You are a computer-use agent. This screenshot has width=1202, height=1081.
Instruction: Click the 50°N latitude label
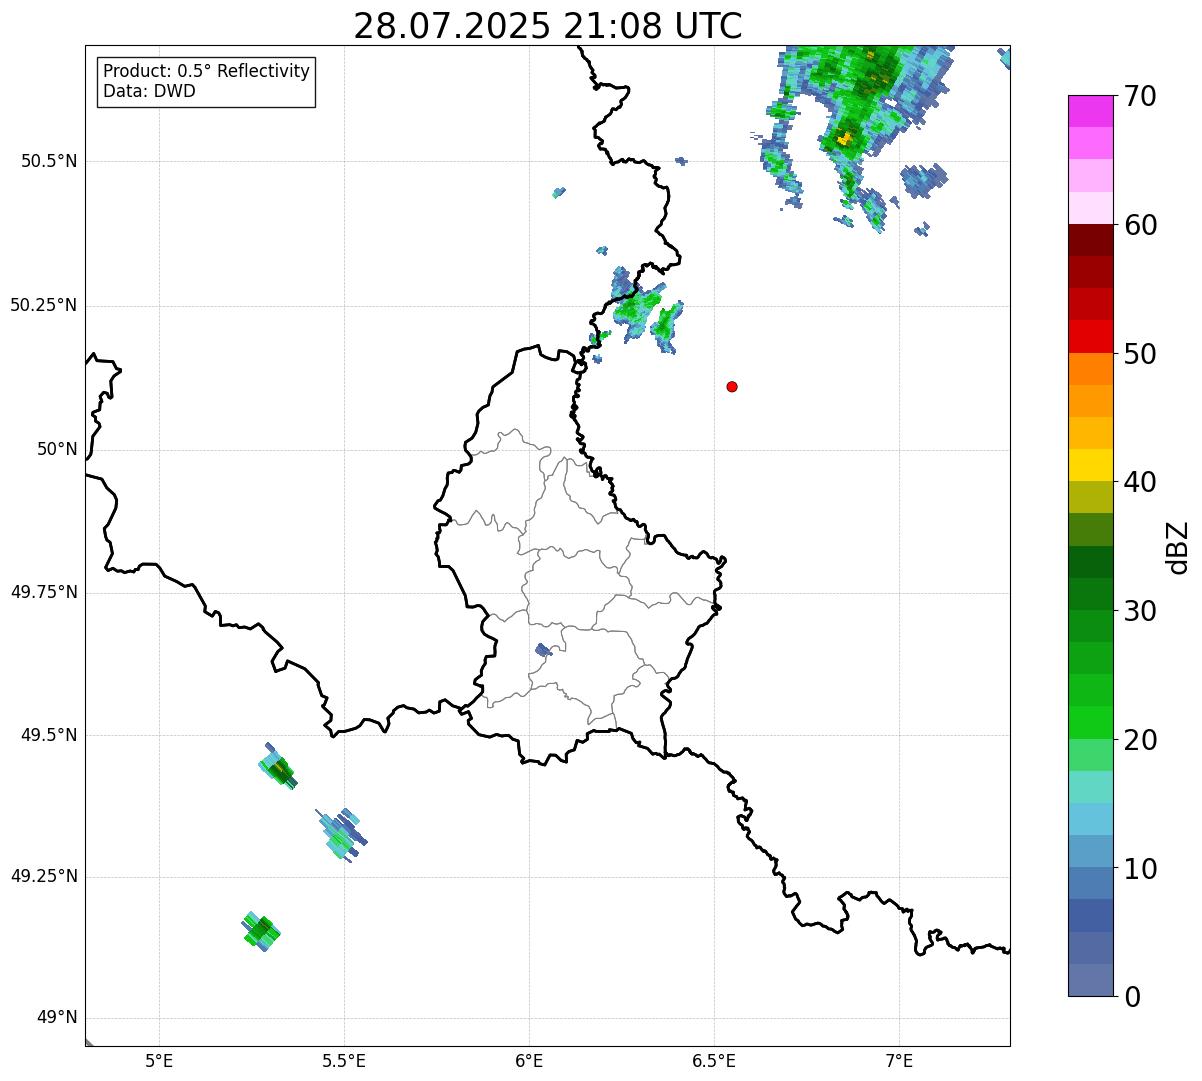(x=57, y=449)
